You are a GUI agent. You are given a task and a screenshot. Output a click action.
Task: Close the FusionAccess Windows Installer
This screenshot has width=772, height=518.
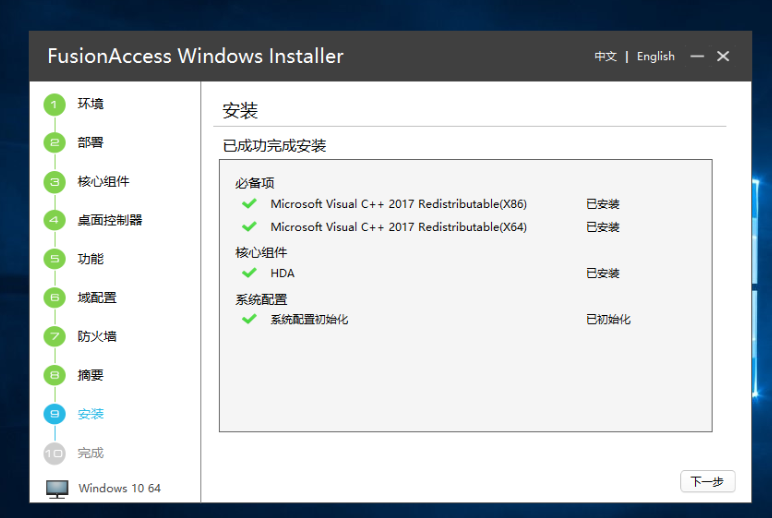(x=723, y=57)
